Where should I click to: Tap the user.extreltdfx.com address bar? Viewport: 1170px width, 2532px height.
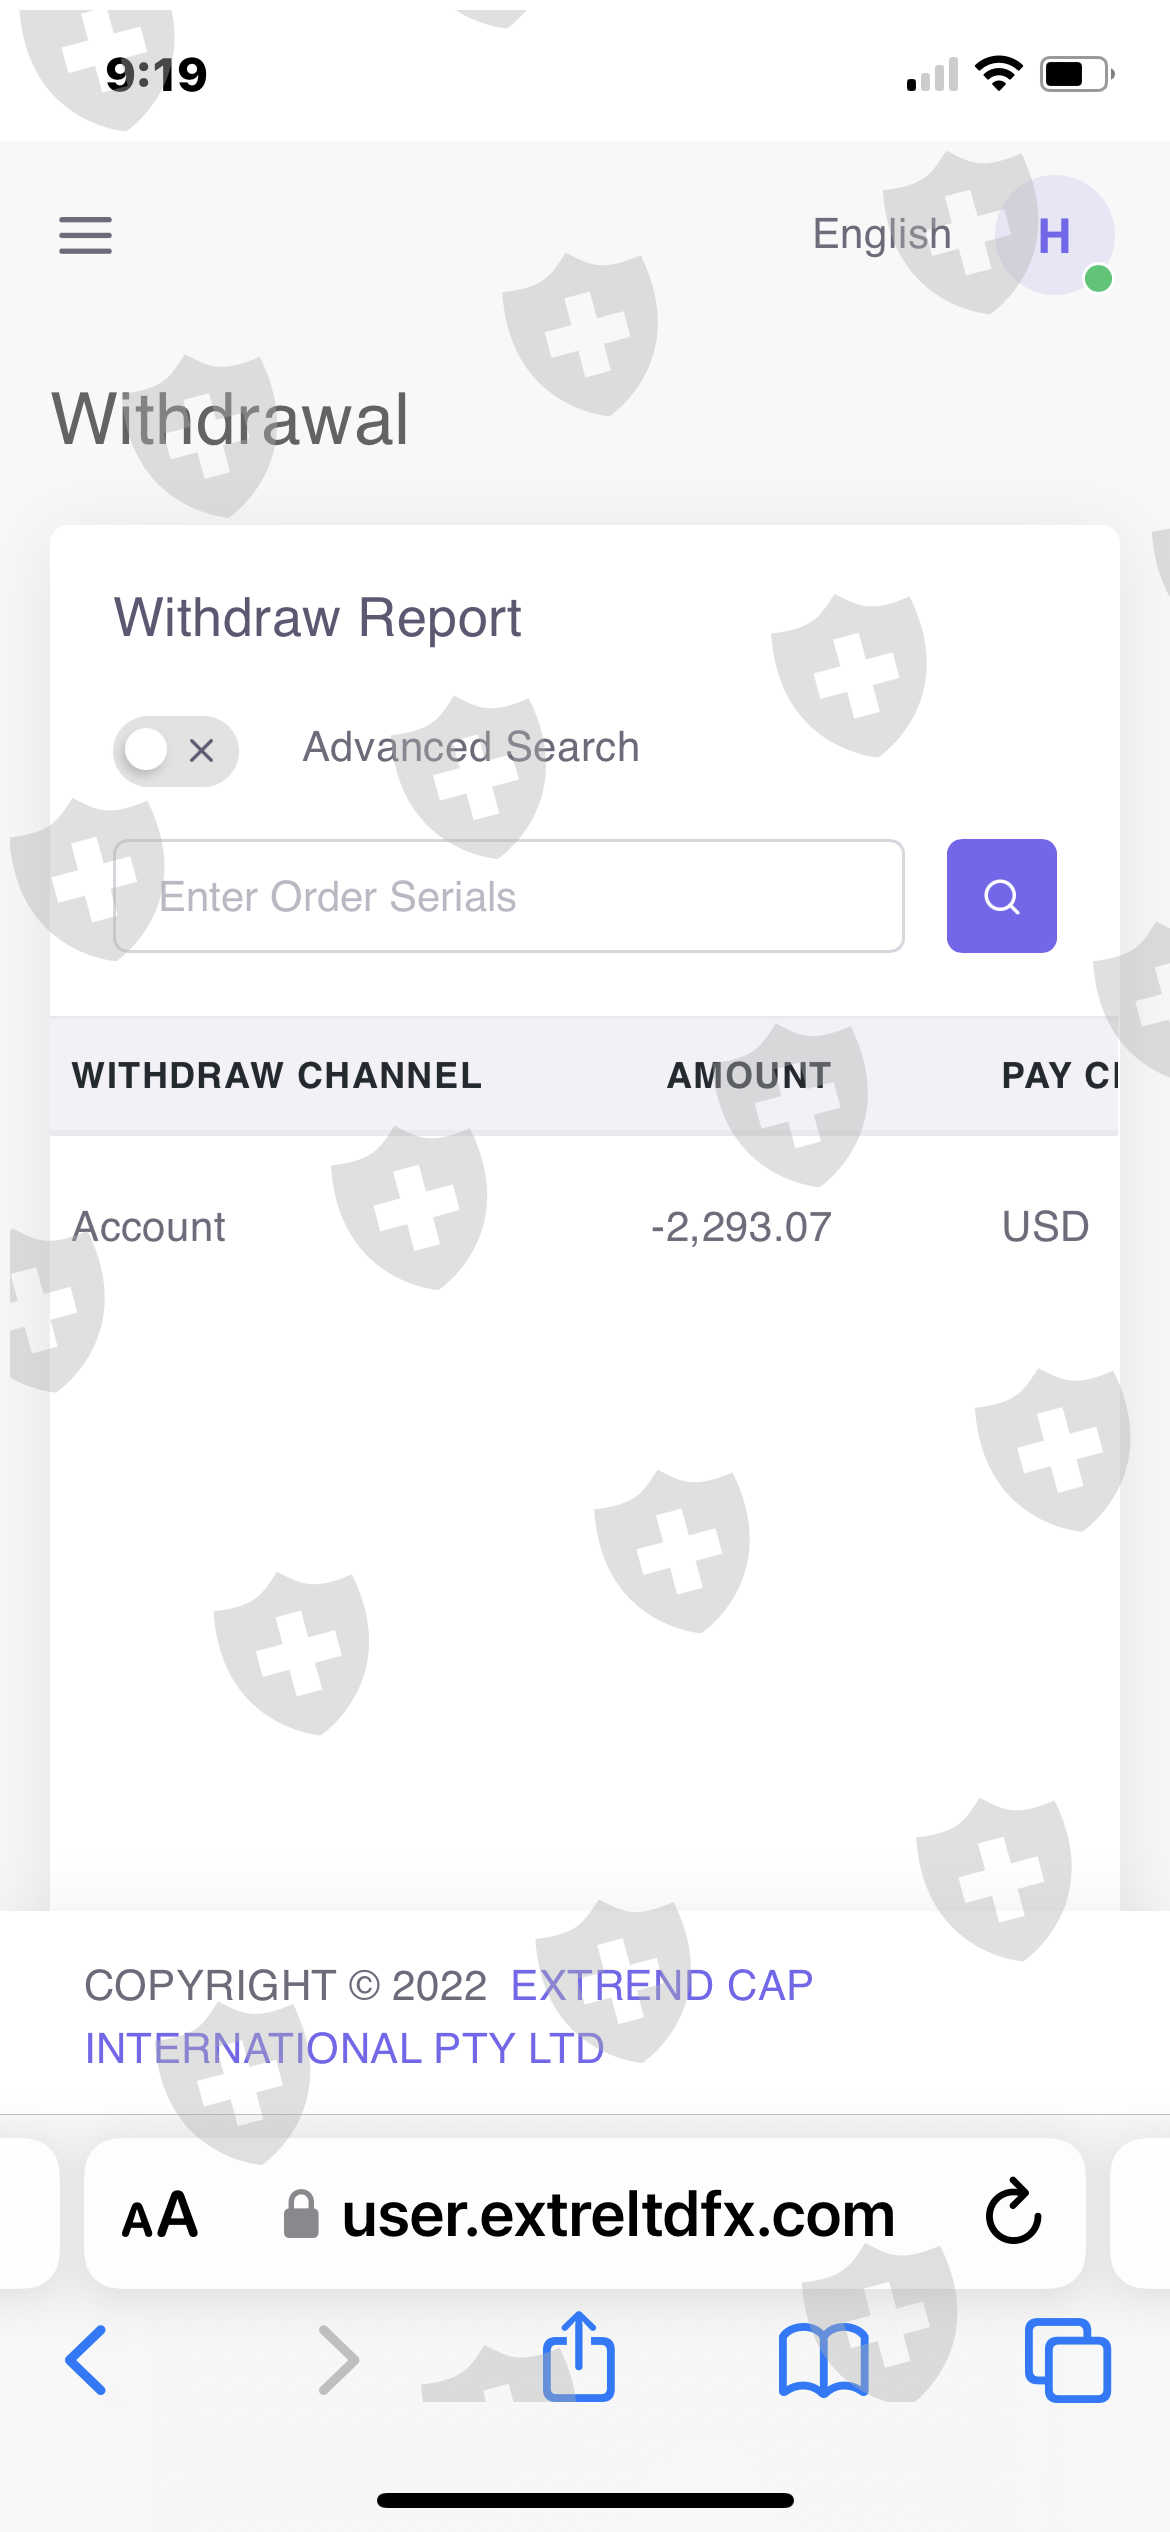617,2215
